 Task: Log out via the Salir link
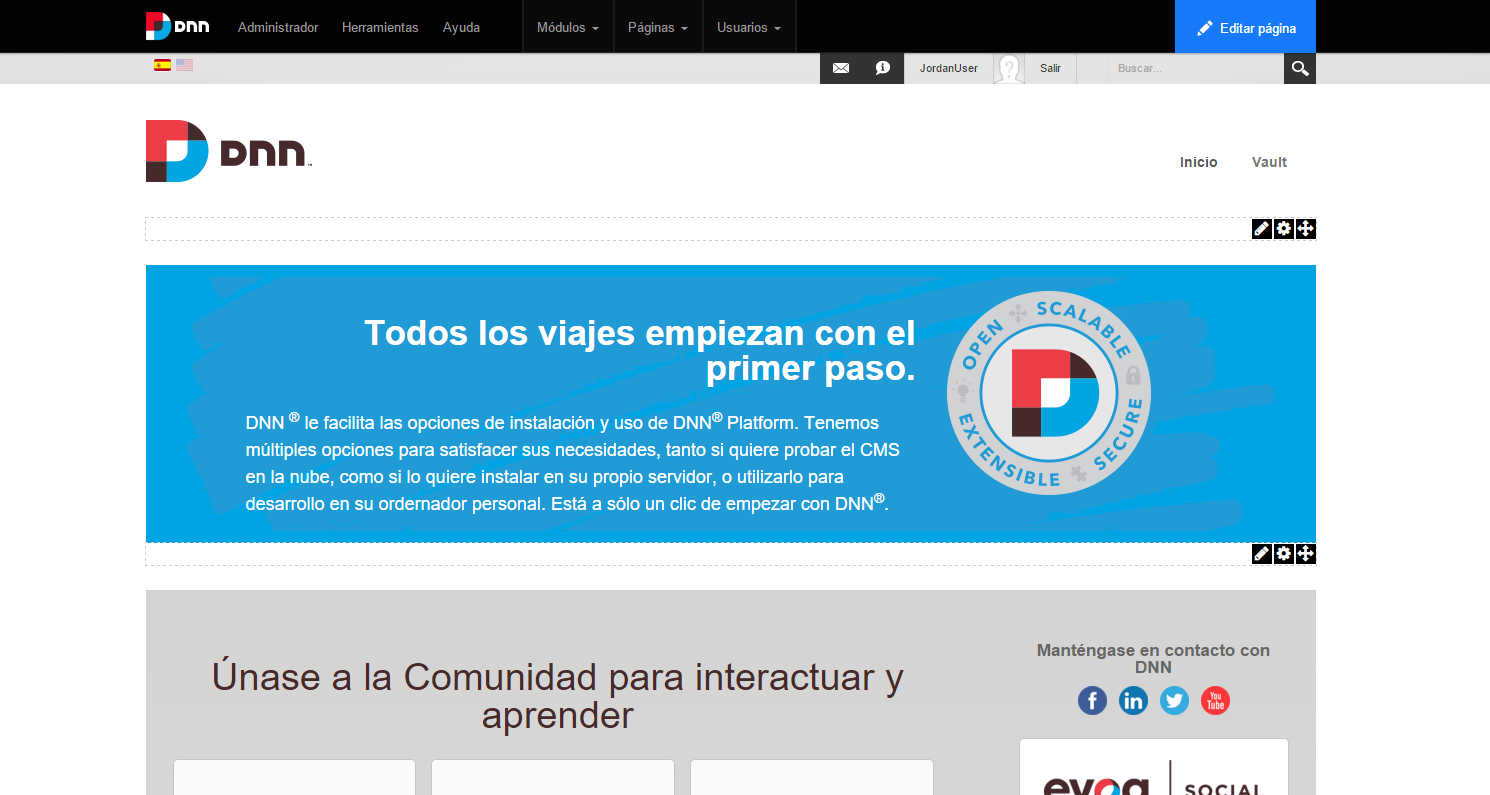pyautogui.click(x=1050, y=68)
